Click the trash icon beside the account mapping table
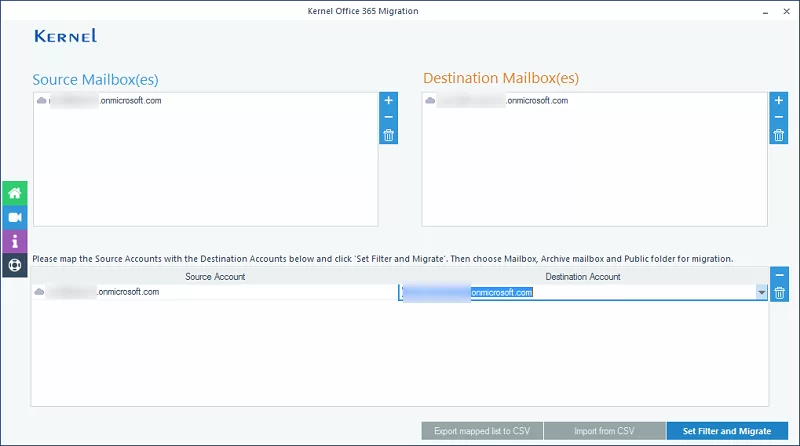The width and height of the screenshot is (800, 446). 779,293
